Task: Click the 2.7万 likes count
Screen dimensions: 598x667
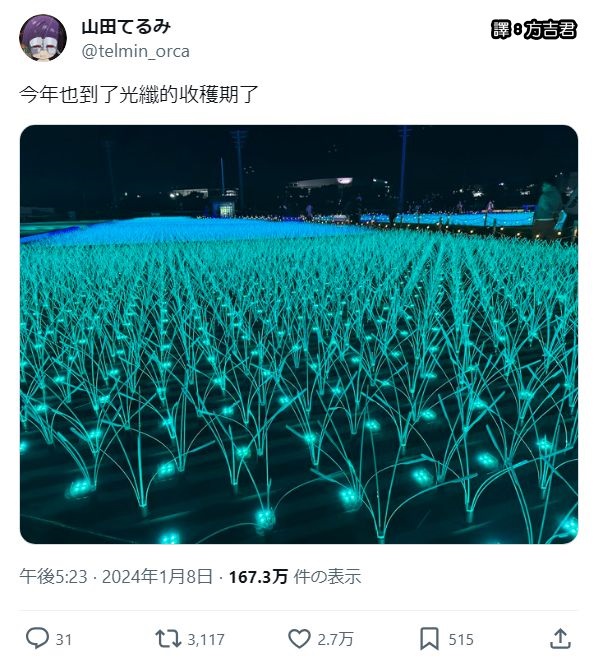Action: point(335,639)
